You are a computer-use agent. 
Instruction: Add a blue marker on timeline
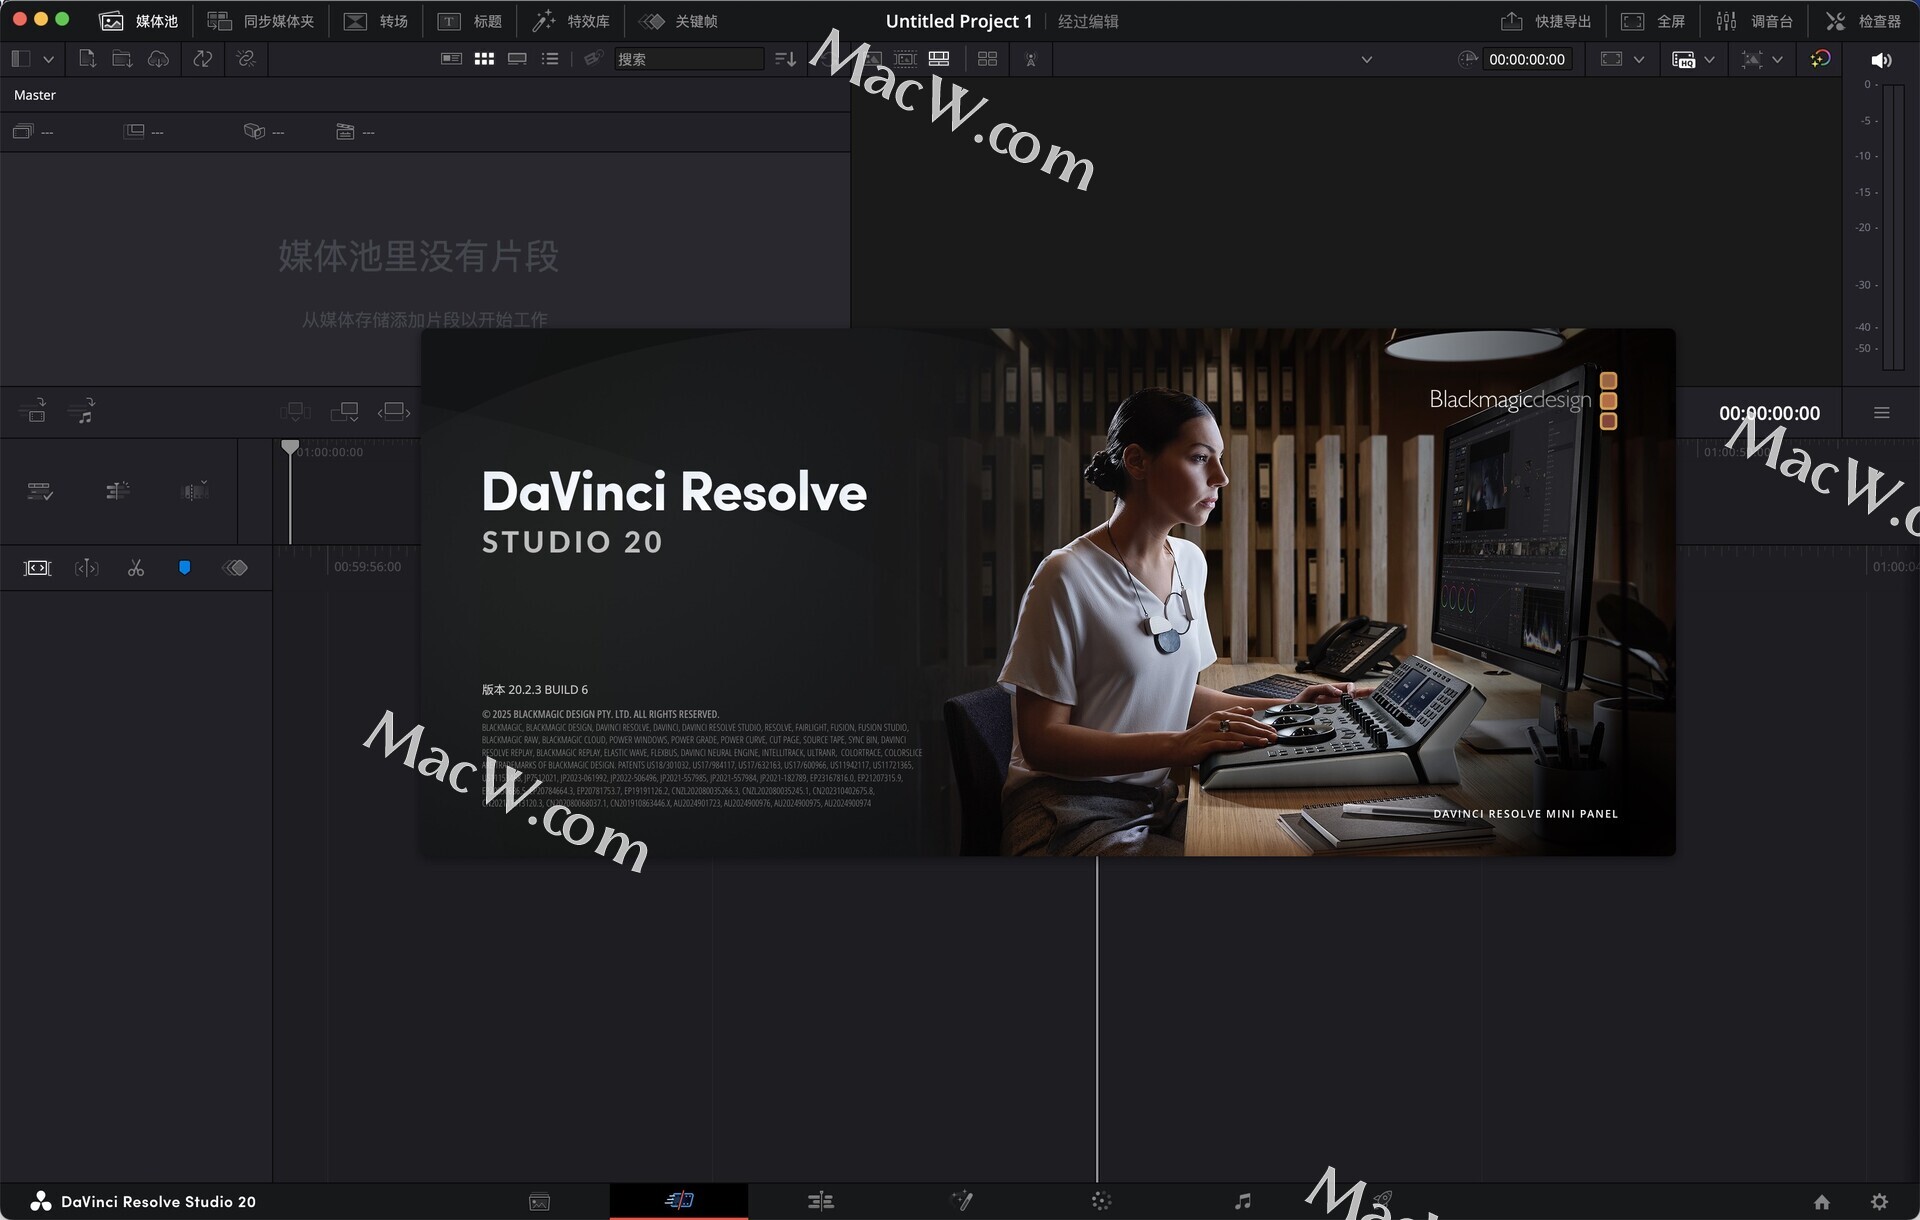click(x=184, y=568)
